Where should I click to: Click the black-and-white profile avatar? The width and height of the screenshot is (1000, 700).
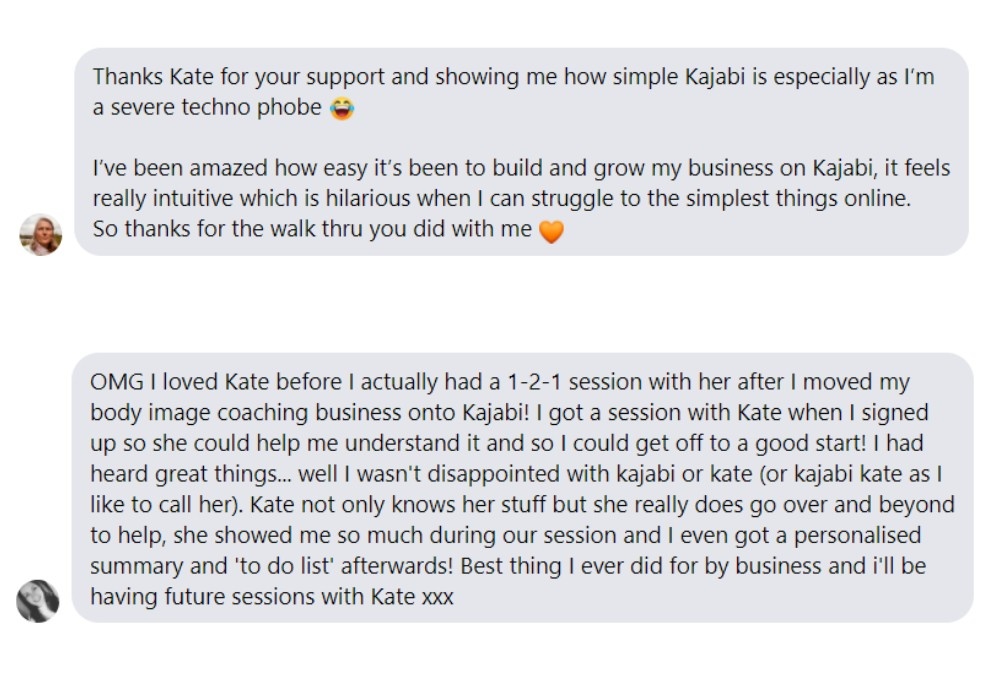[38, 601]
